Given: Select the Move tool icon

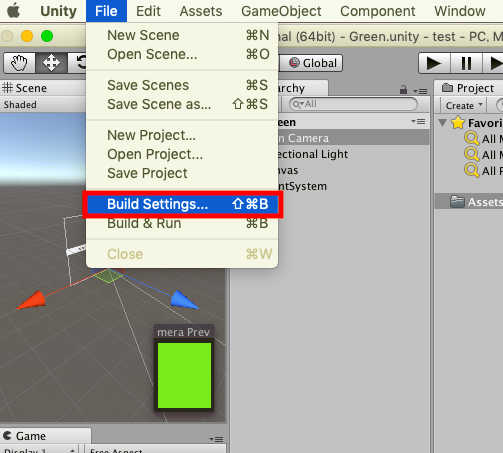Looking at the screenshot, I should pyautogui.click(x=51, y=63).
